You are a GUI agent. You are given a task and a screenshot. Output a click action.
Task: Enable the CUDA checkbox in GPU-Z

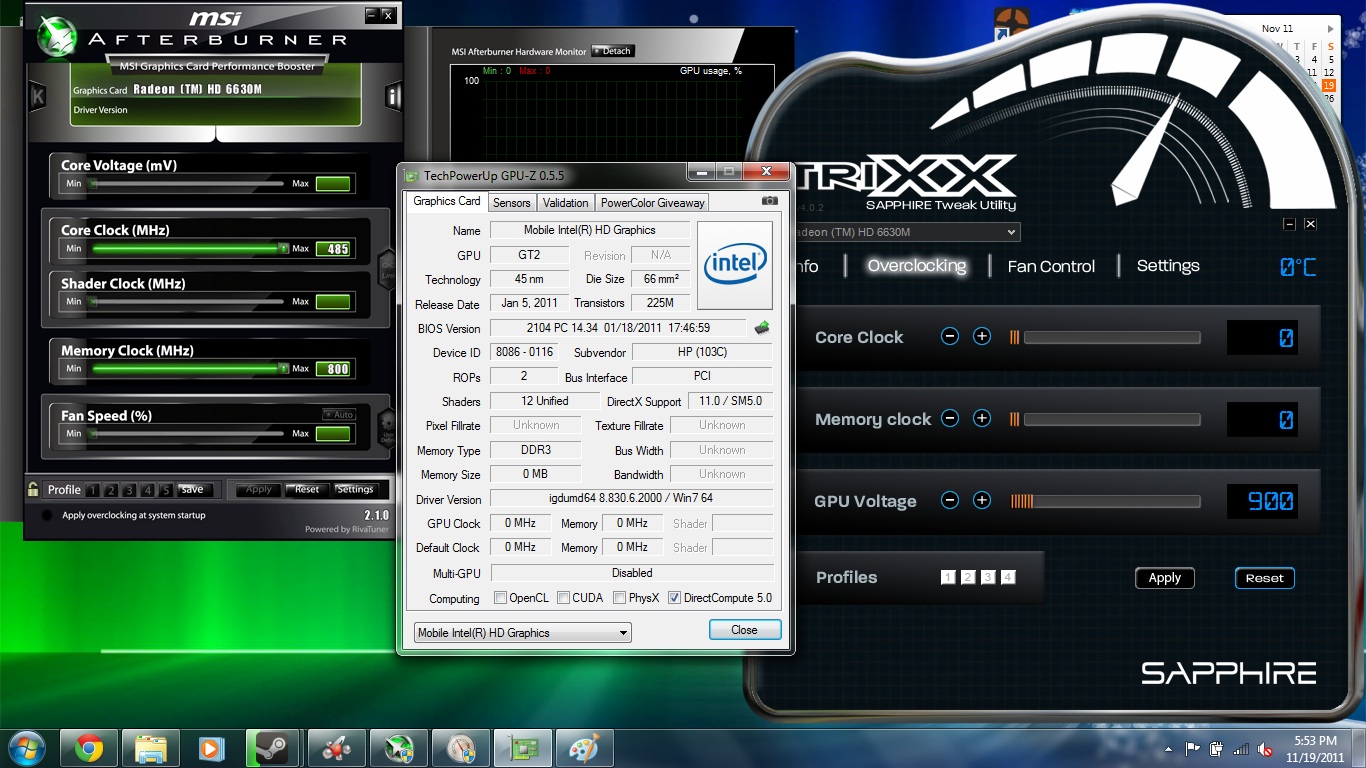[564, 598]
